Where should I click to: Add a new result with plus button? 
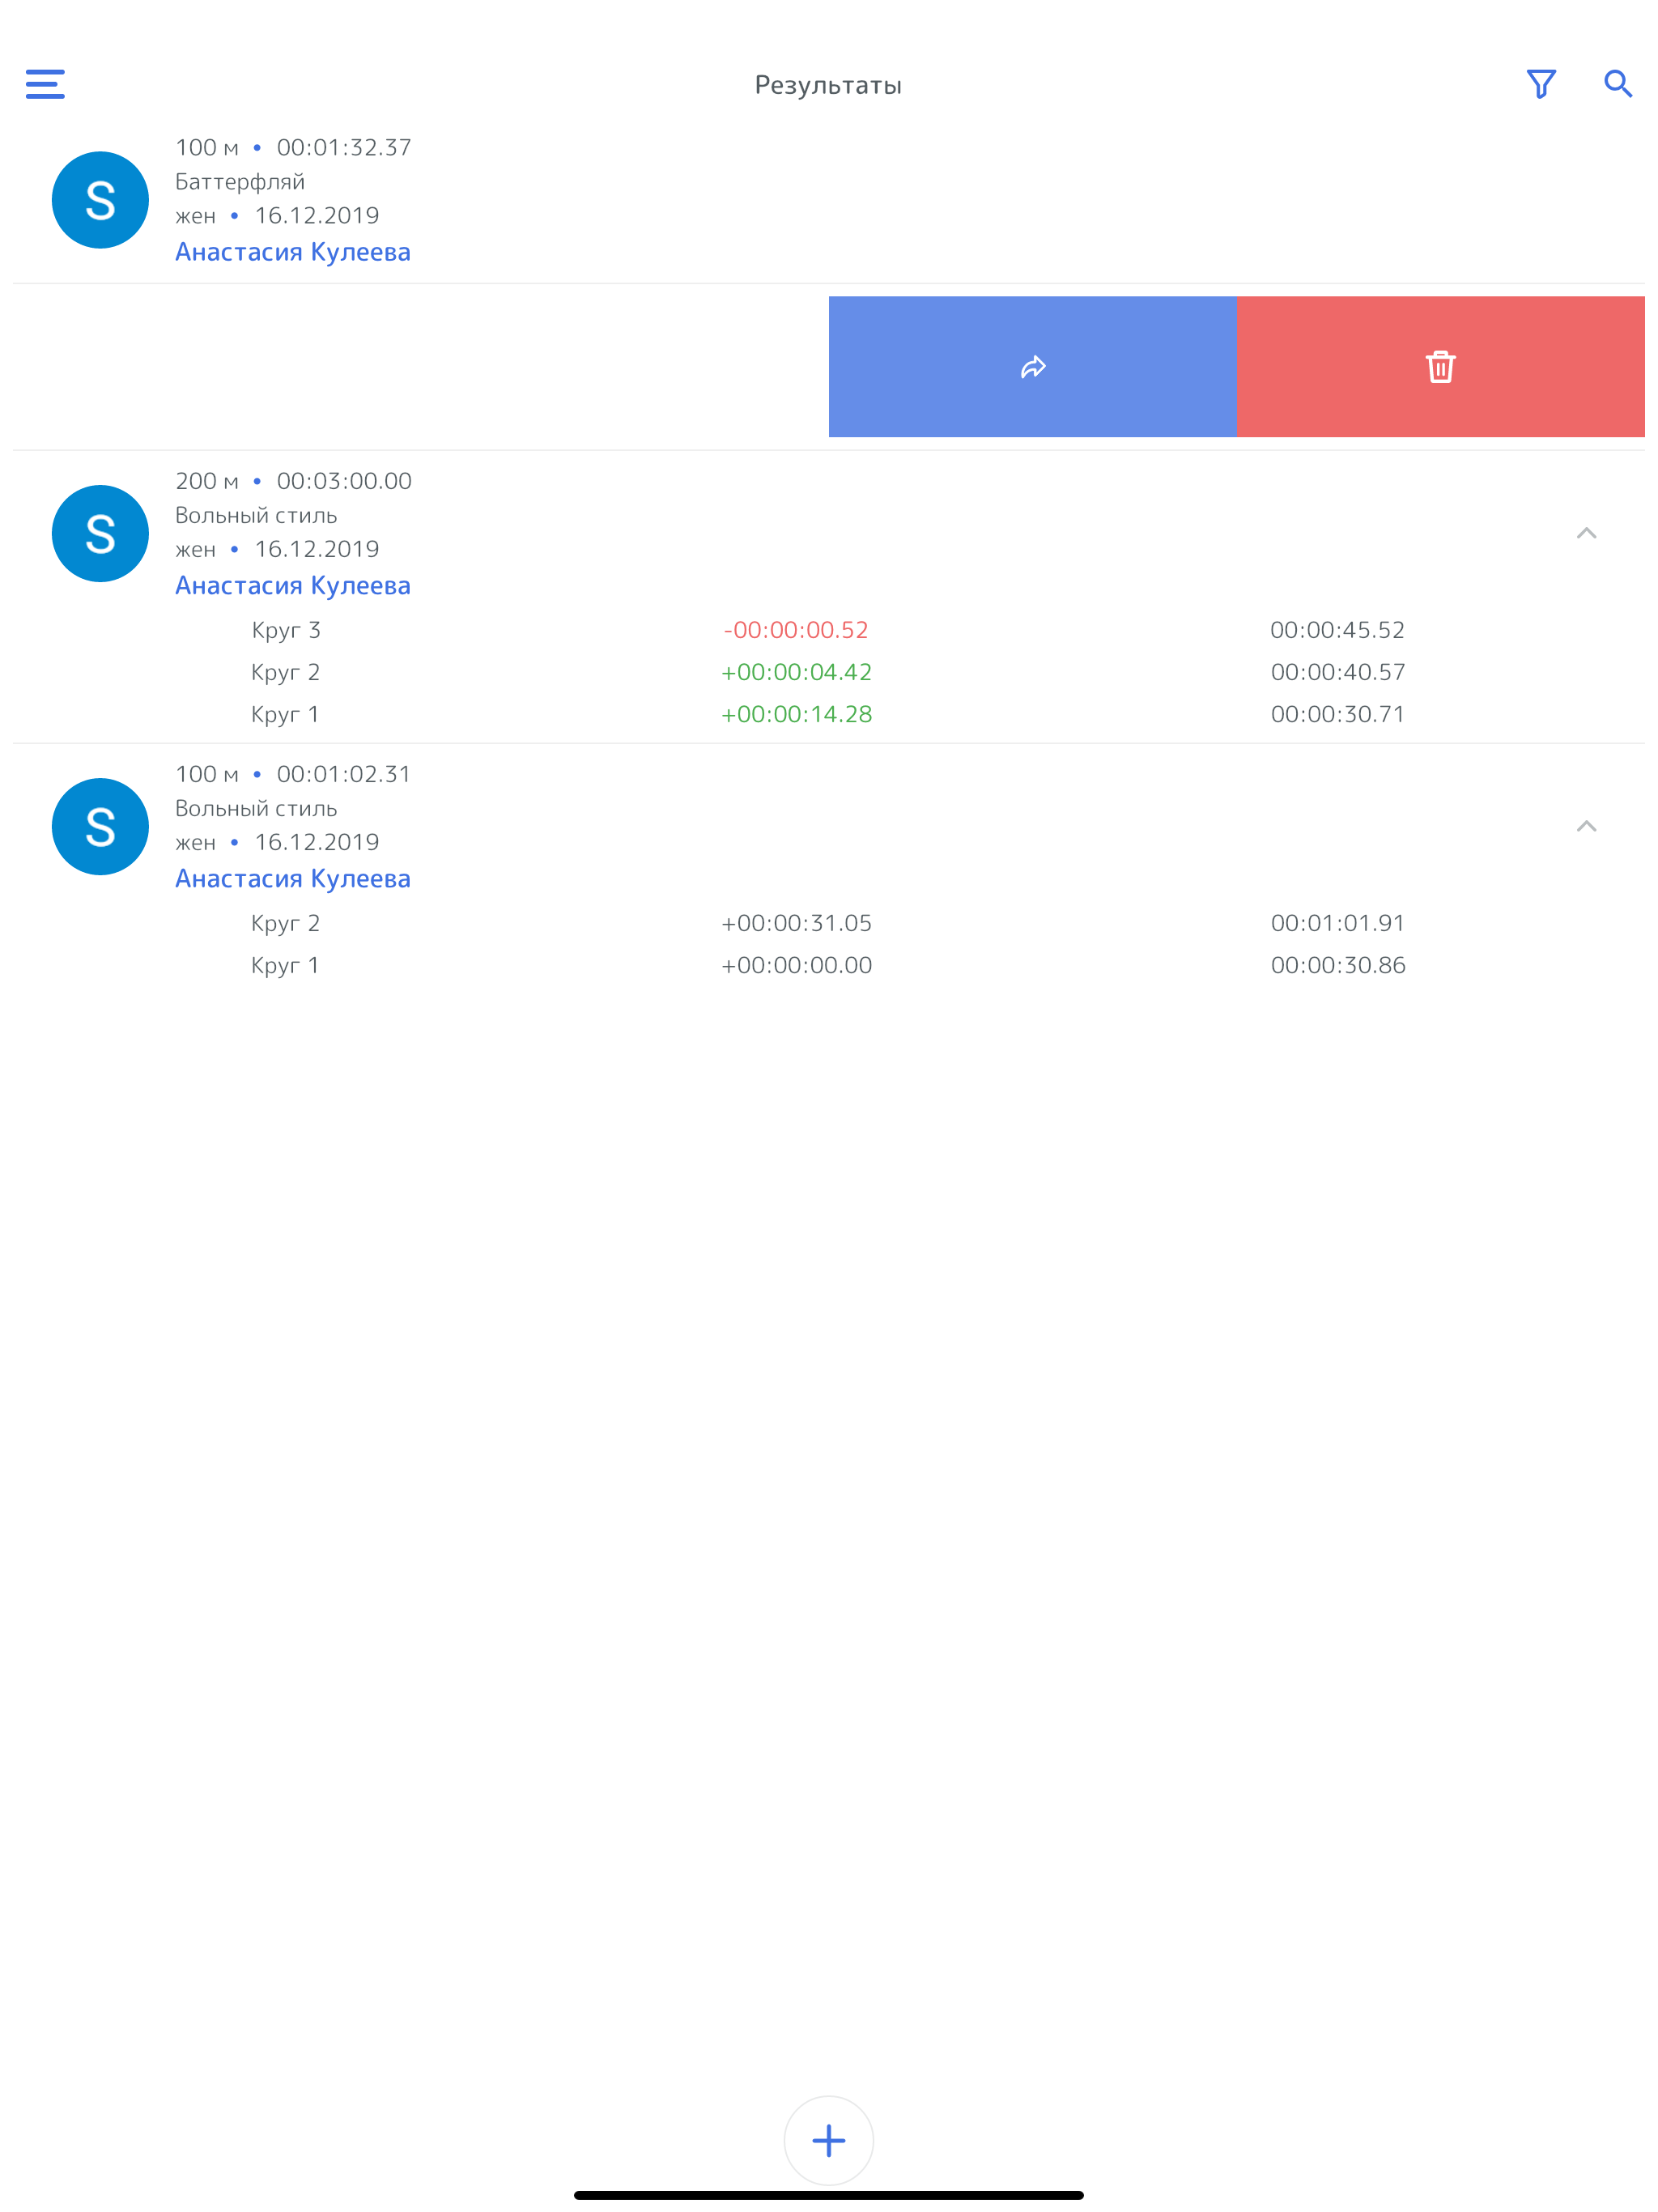pyautogui.click(x=829, y=2140)
